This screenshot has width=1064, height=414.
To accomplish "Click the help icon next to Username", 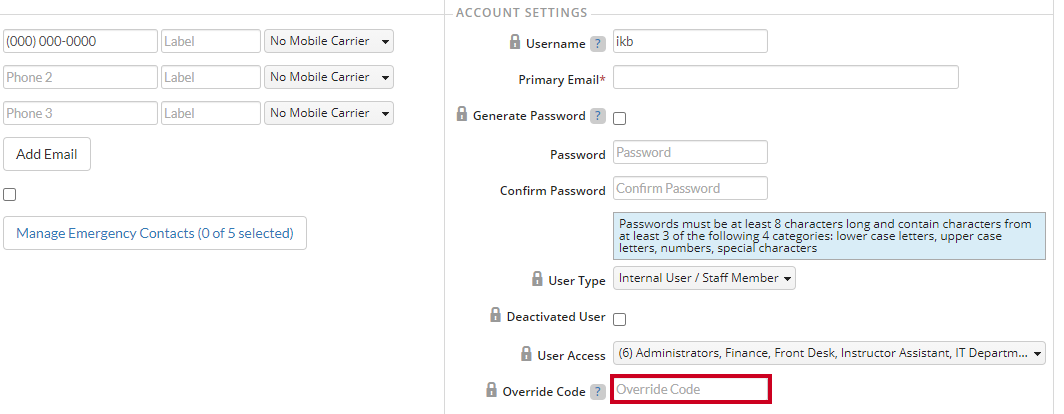I will [x=597, y=44].
